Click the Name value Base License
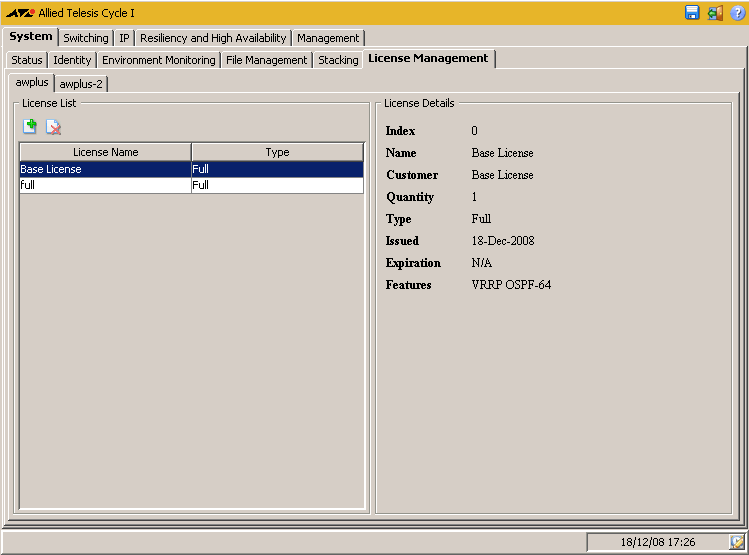 coord(503,153)
